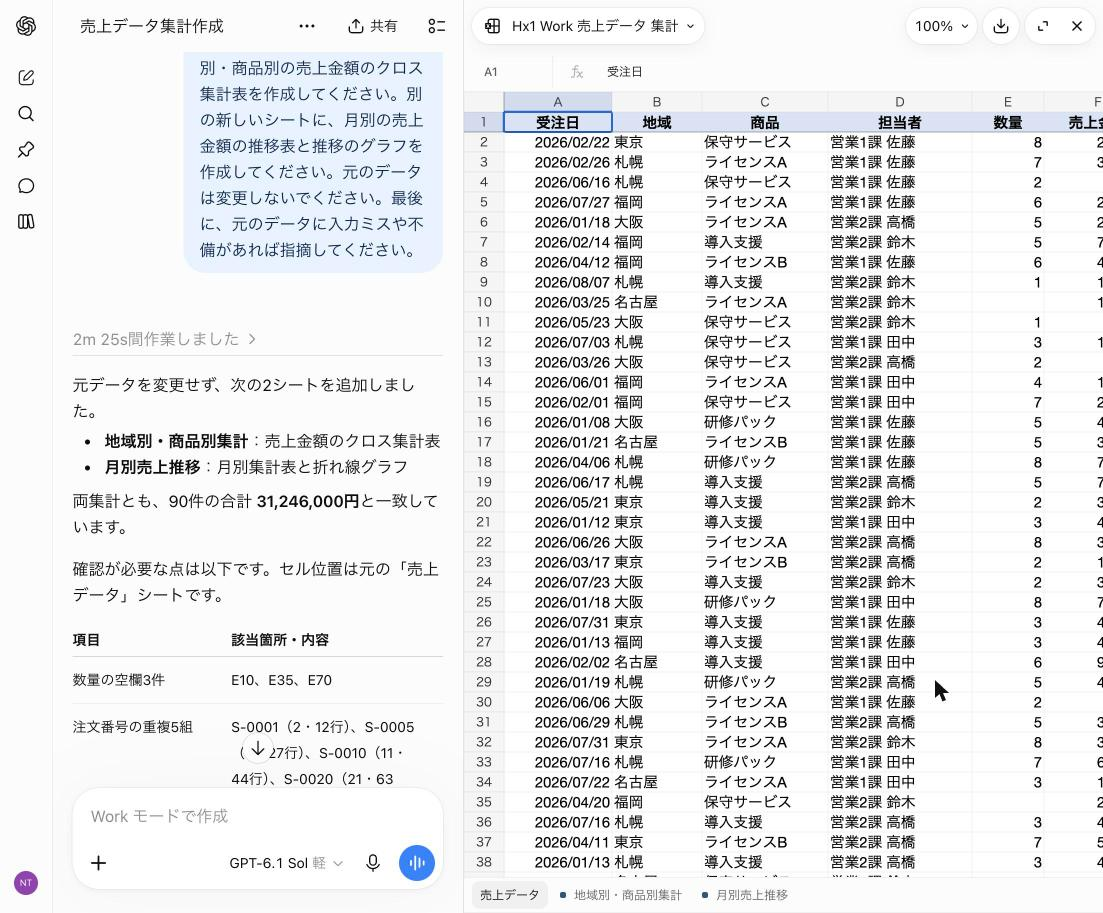This screenshot has height=913, width=1103.
Task: Click the fx function icon
Action: coord(577,72)
